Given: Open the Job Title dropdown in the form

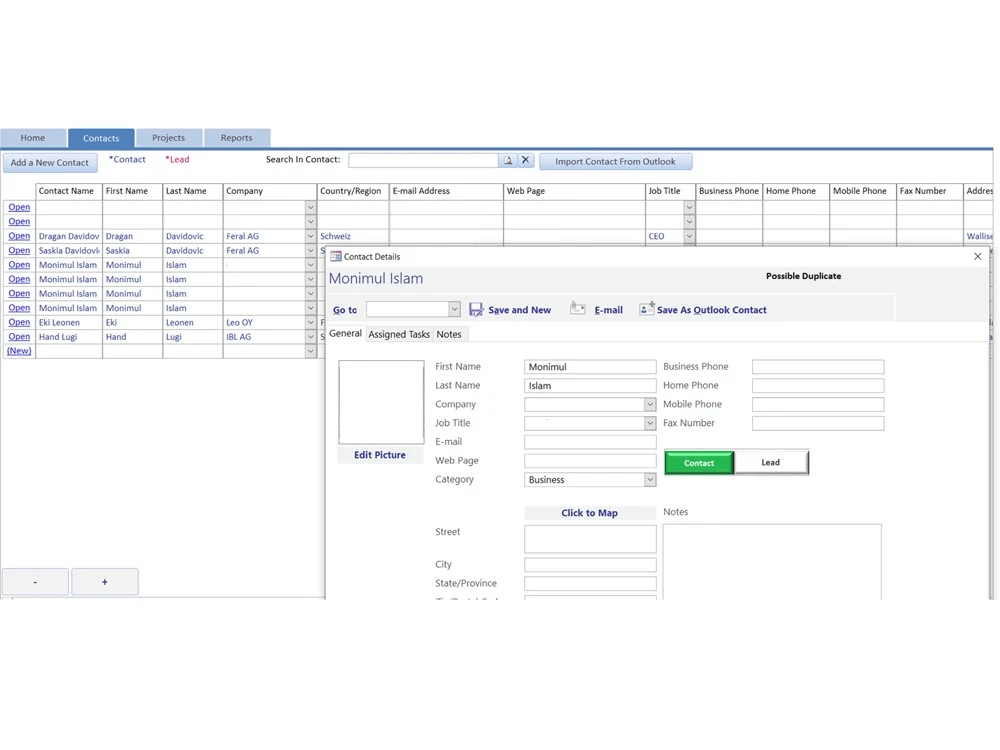Looking at the screenshot, I should (x=648, y=423).
